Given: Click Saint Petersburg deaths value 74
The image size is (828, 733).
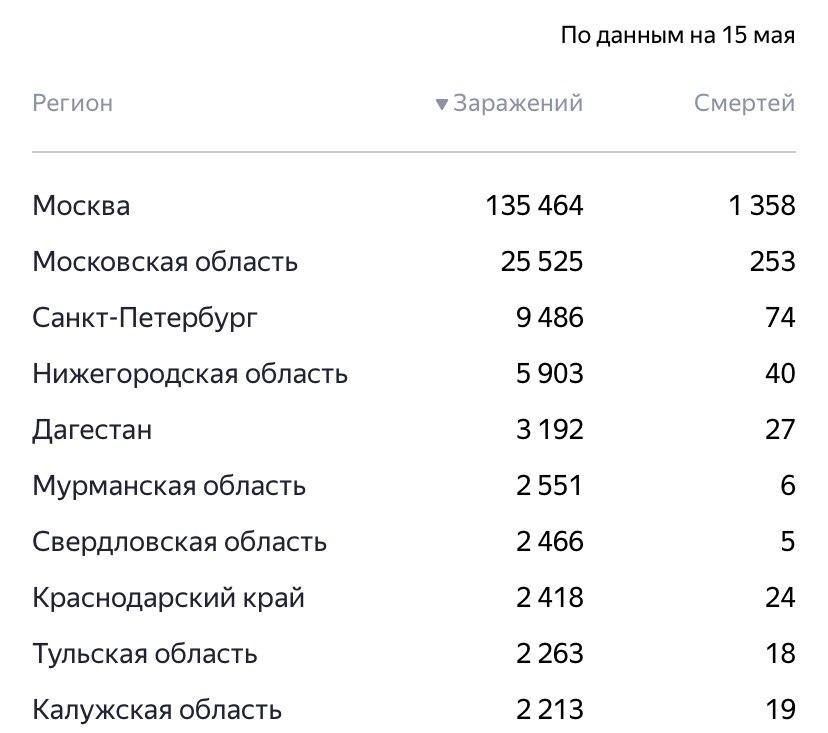Looking at the screenshot, I should point(779,318).
